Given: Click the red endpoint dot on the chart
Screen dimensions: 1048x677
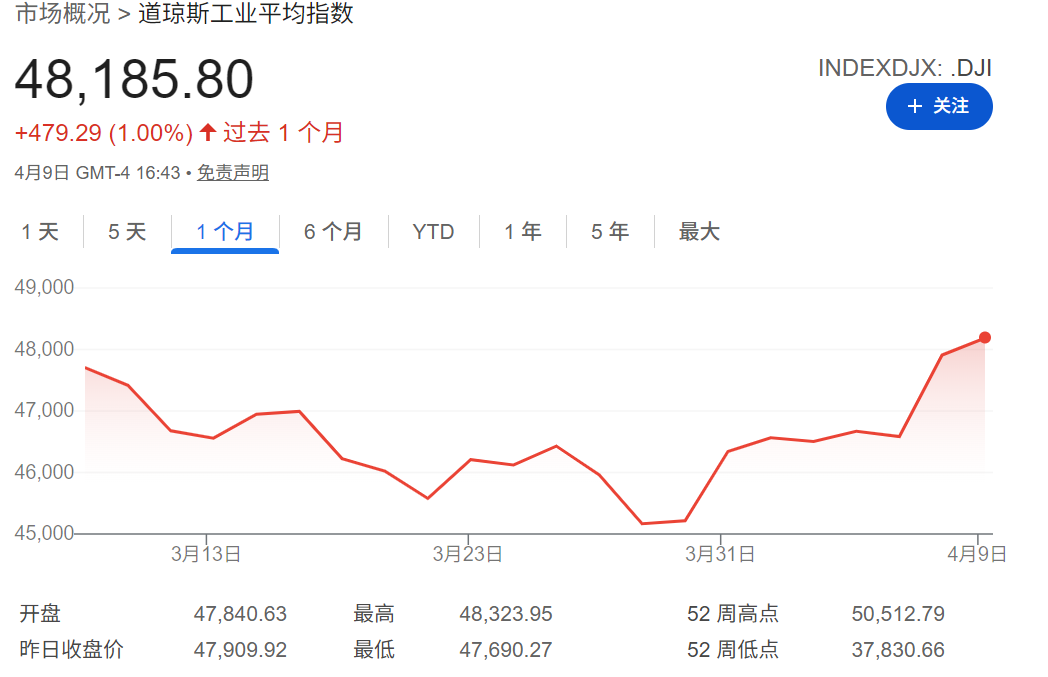Looking at the screenshot, I should point(985,337).
